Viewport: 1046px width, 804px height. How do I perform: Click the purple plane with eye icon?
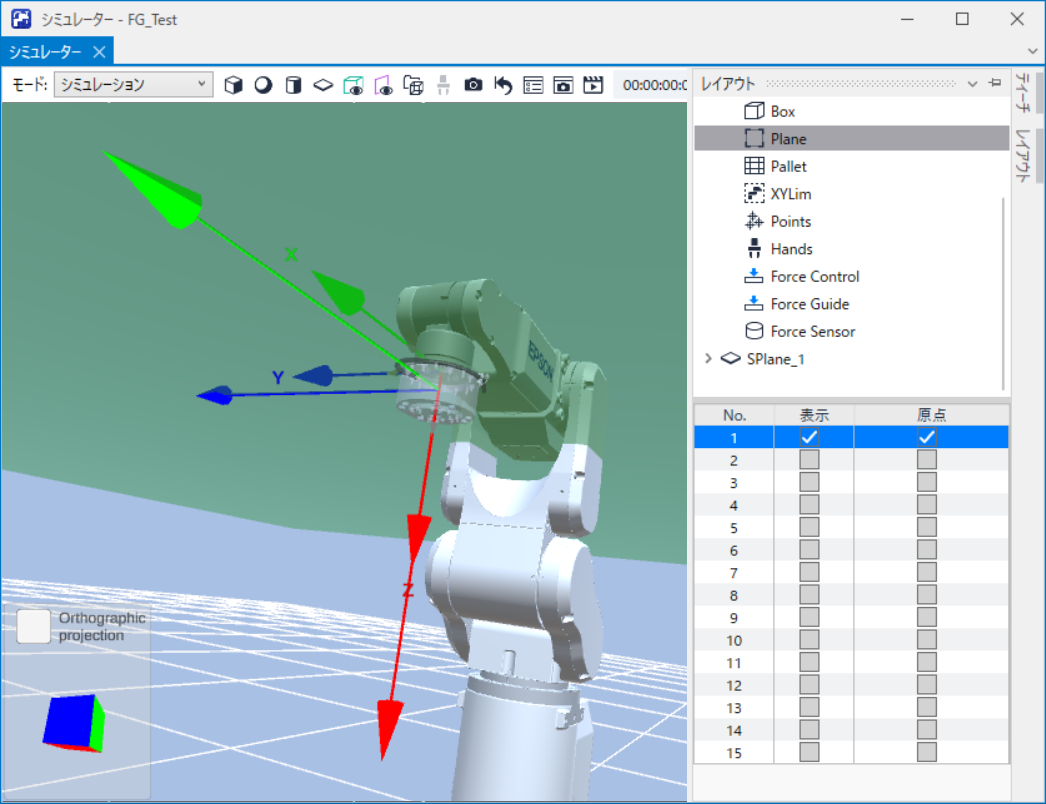click(383, 85)
